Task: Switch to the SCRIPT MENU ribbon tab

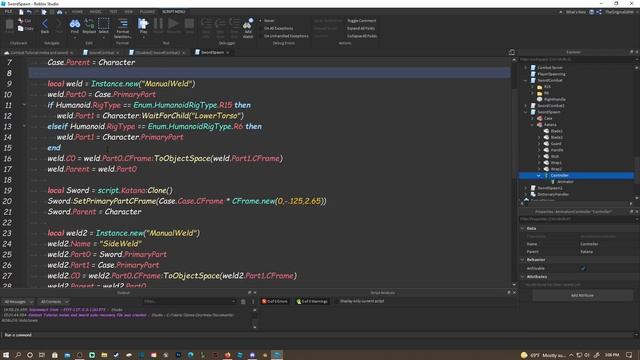Action: point(174,12)
